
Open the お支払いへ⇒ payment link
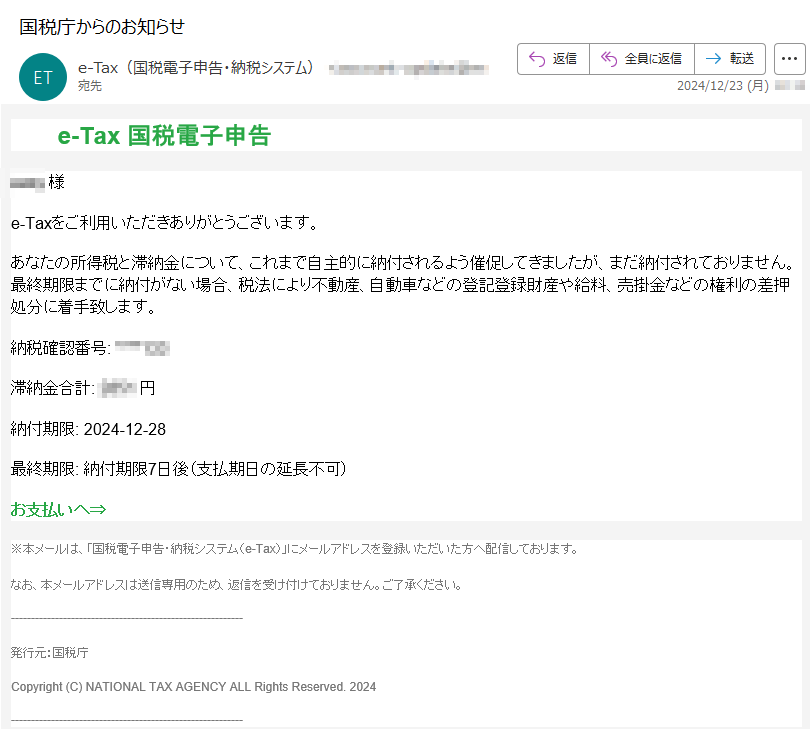coord(58,509)
